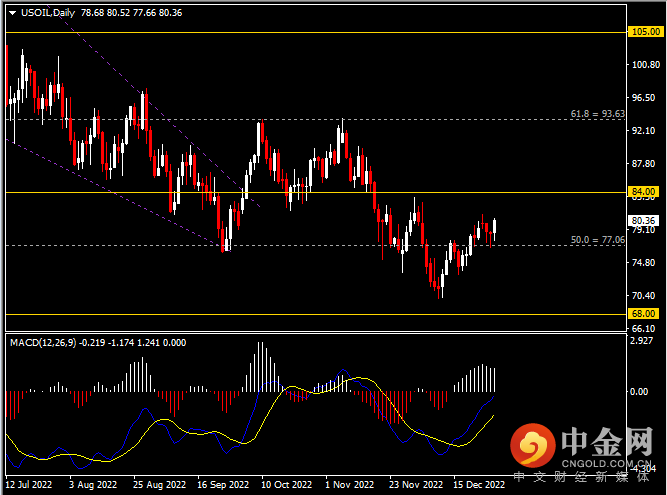The image size is (667, 495).
Task: Select the 15 Dec 2022 date marker
Action: (x=479, y=484)
